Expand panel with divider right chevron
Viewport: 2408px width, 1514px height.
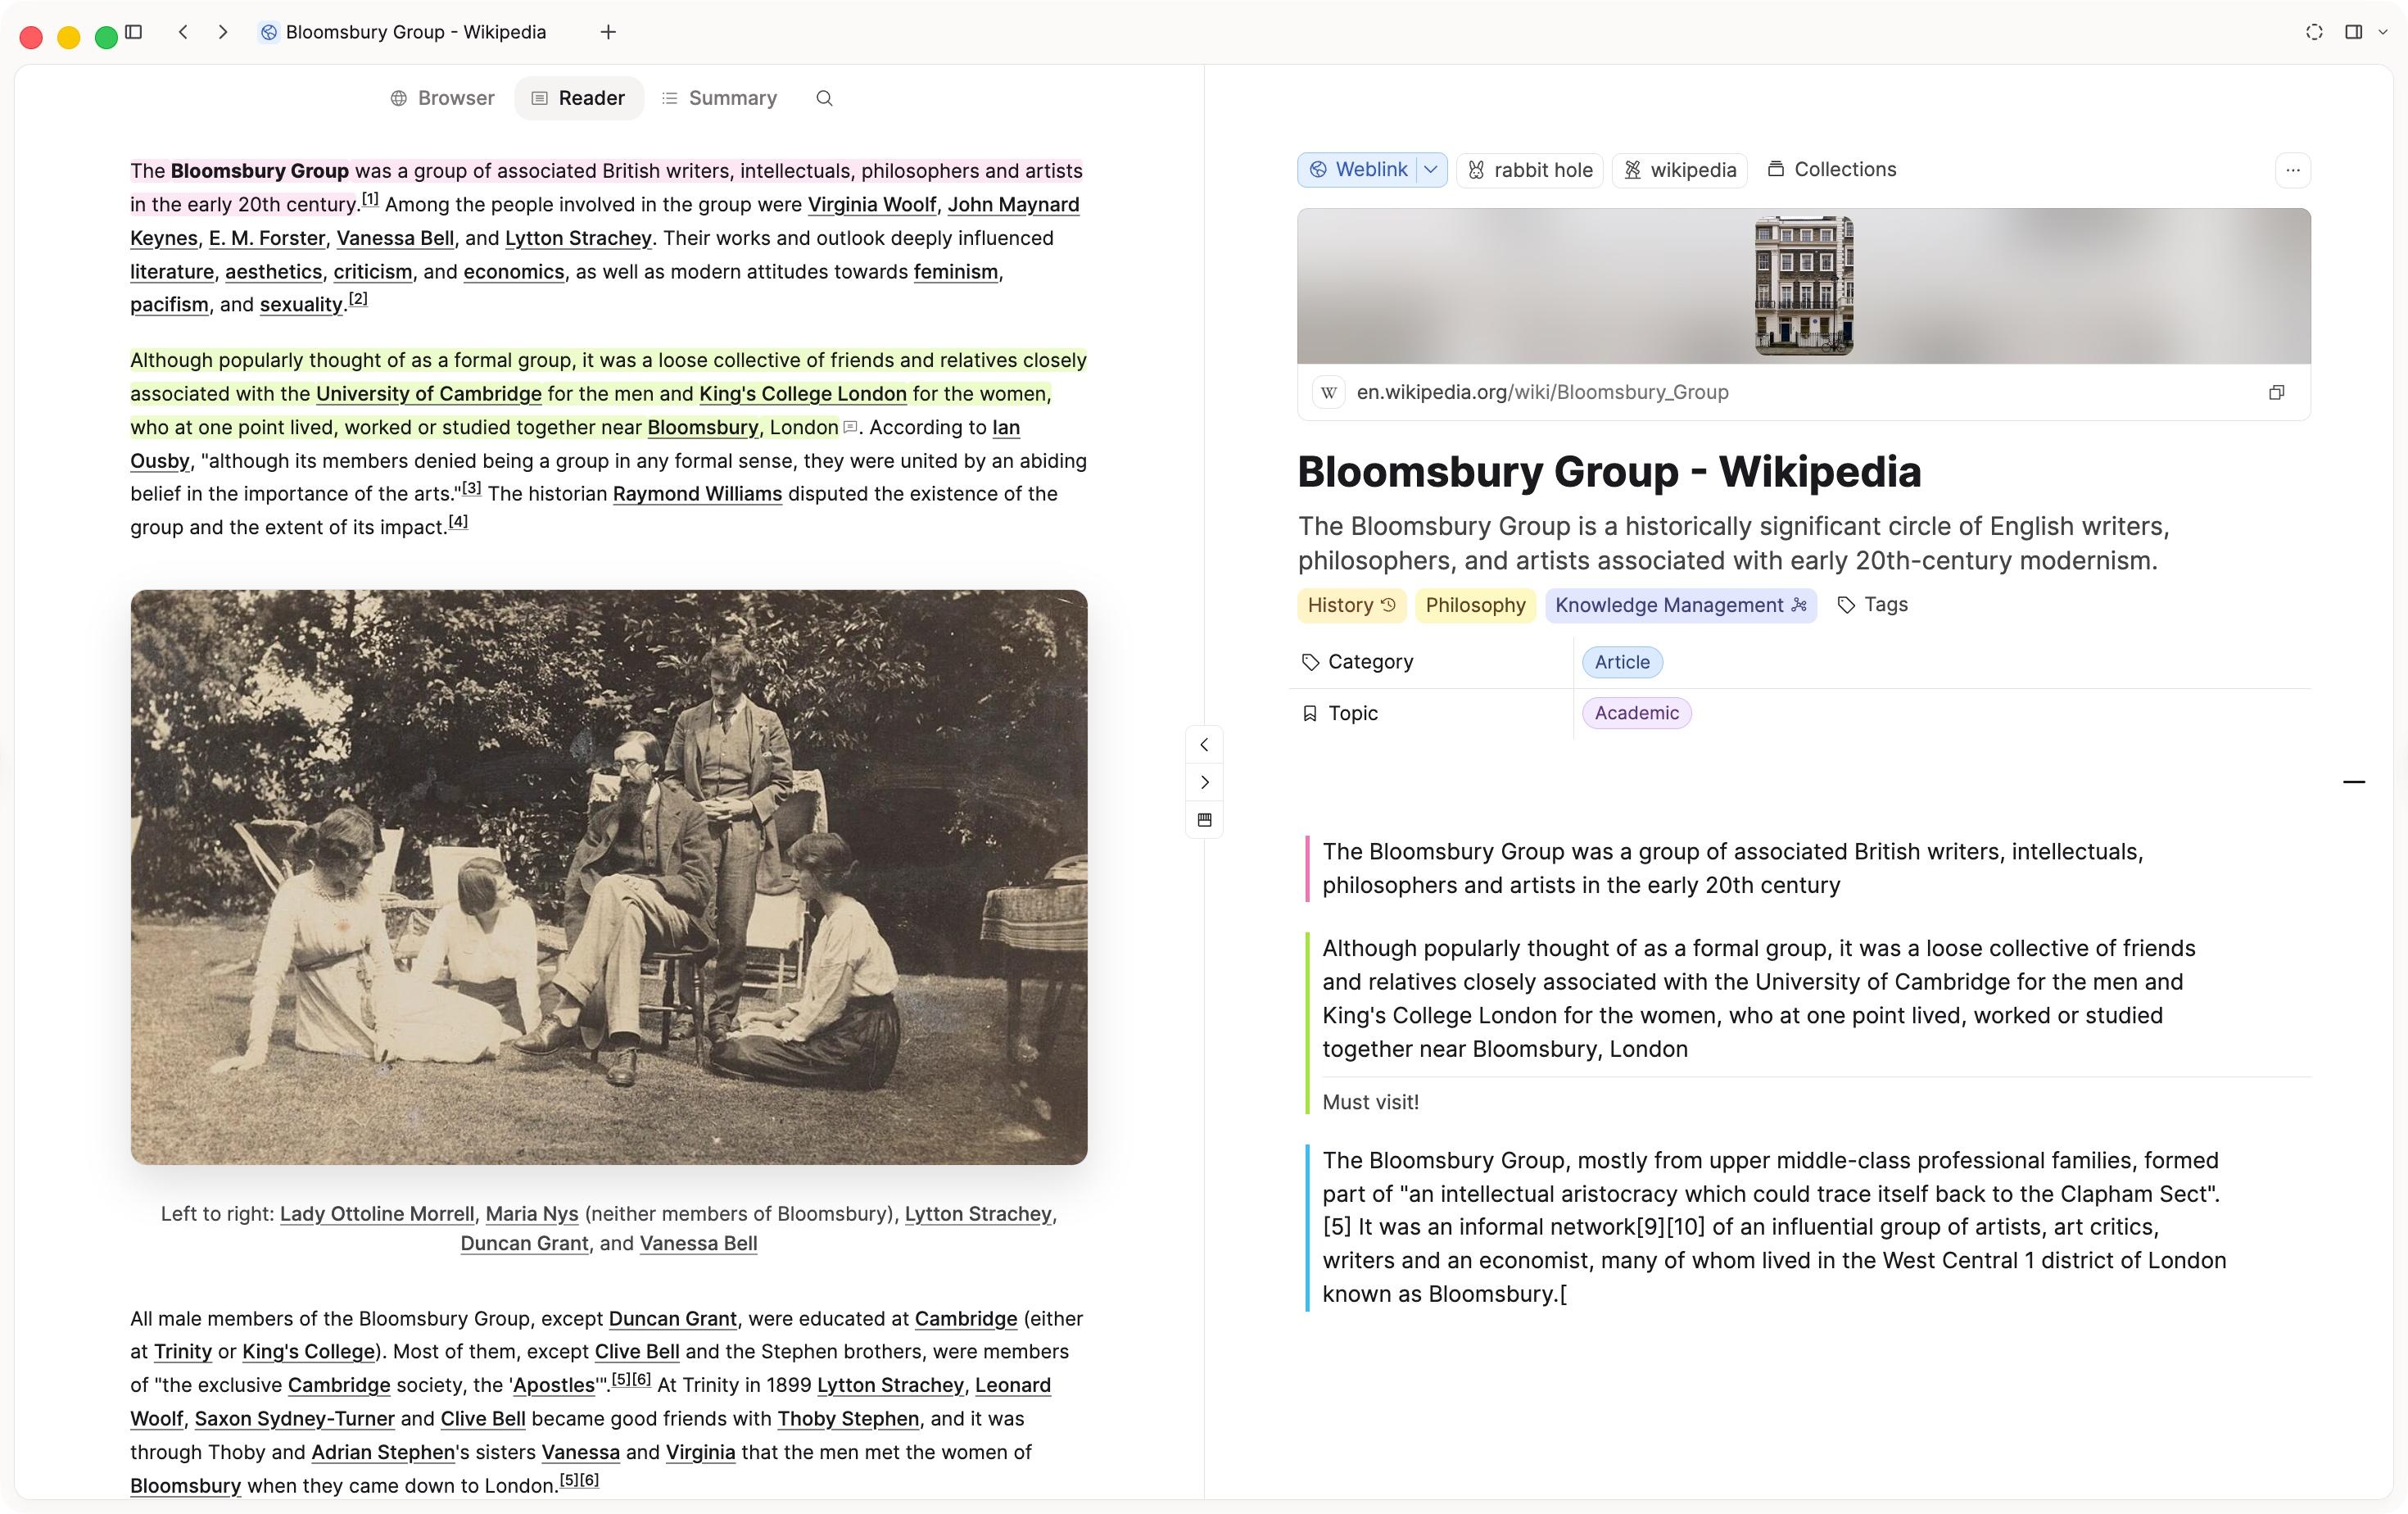(1204, 783)
